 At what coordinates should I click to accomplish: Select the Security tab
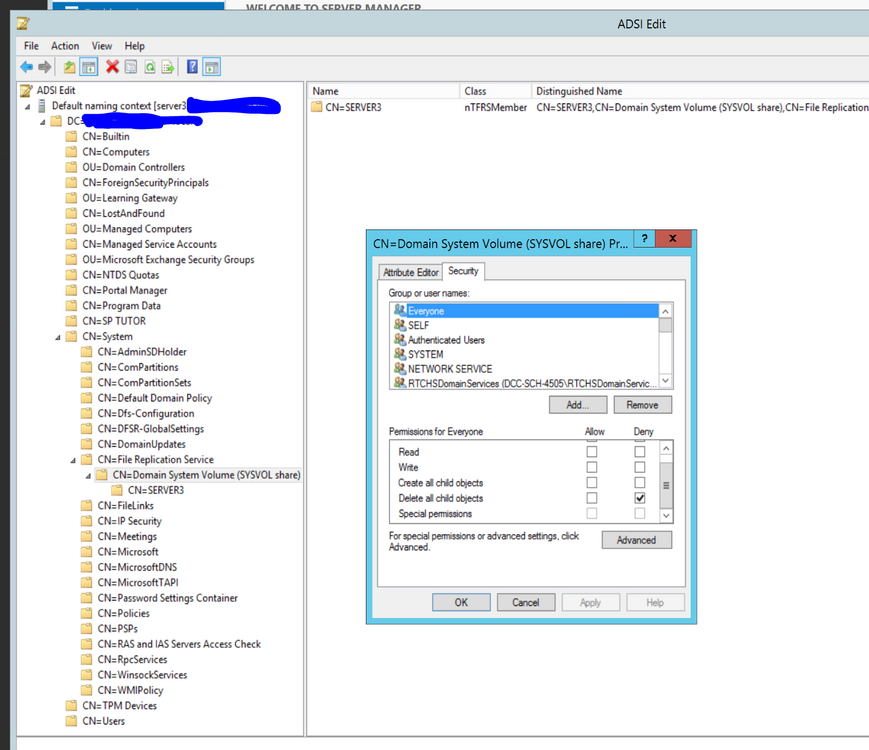coord(463,271)
